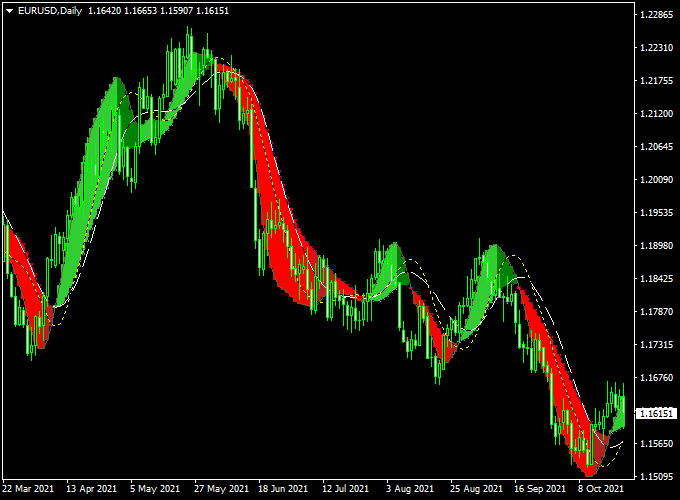The image size is (680, 500).
Task: Select the 25 Aug 2021 date label
Action: tap(476, 489)
